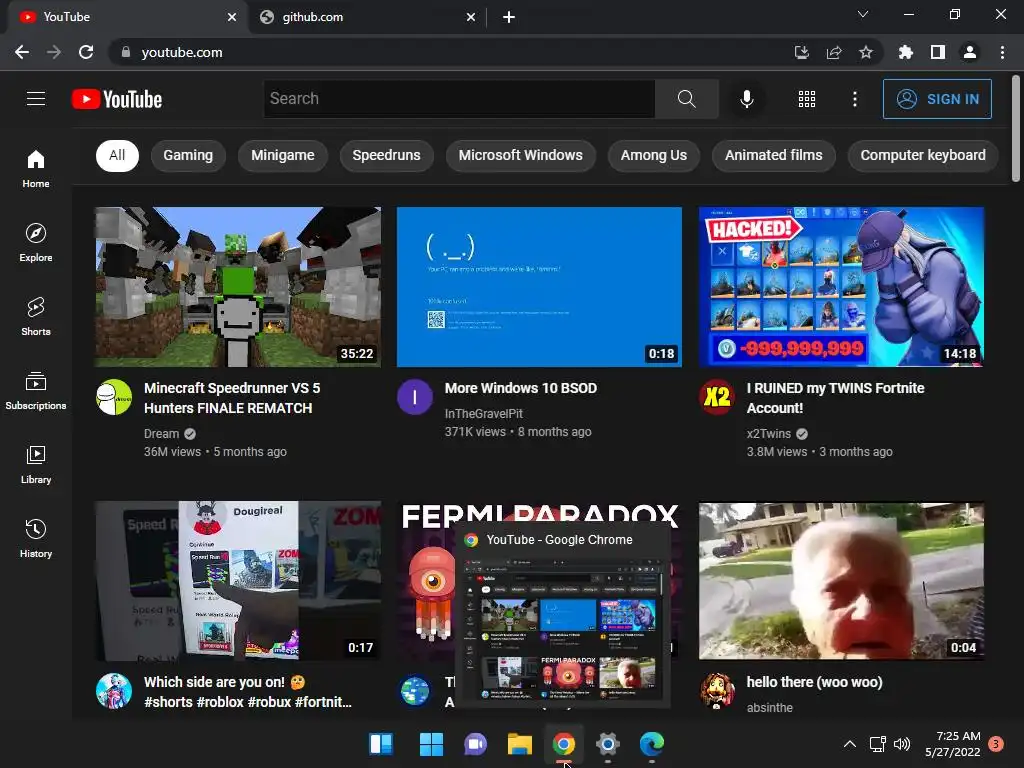Open x2Twins channel name link
This screenshot has height=768, width=1024.
(x=769, y=434)
